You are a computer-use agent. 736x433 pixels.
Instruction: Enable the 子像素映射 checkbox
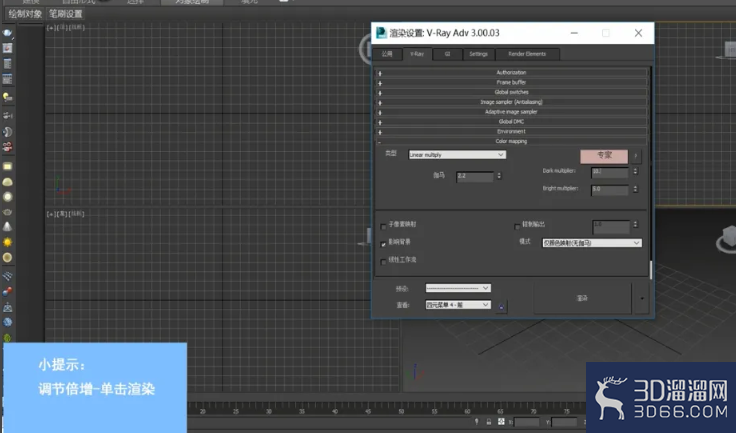[x=383, y=227]
